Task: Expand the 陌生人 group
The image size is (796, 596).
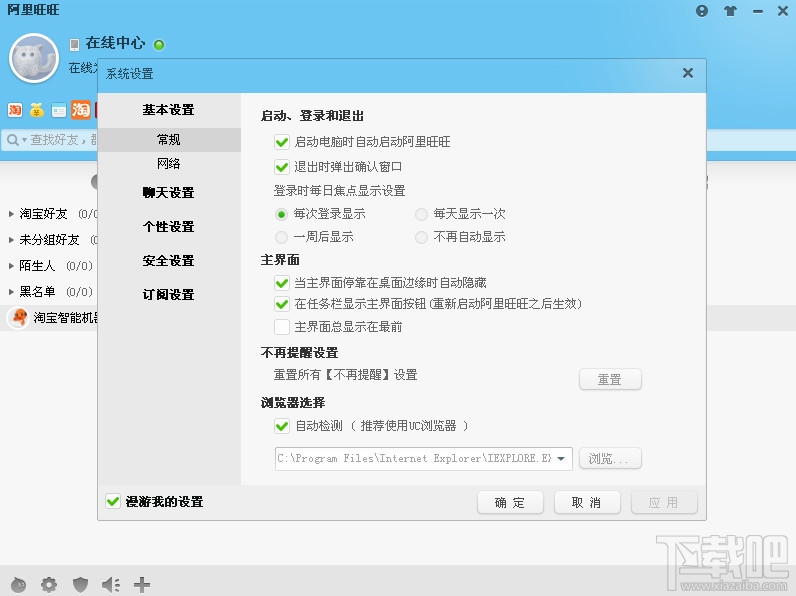Action: coord(11,266)
